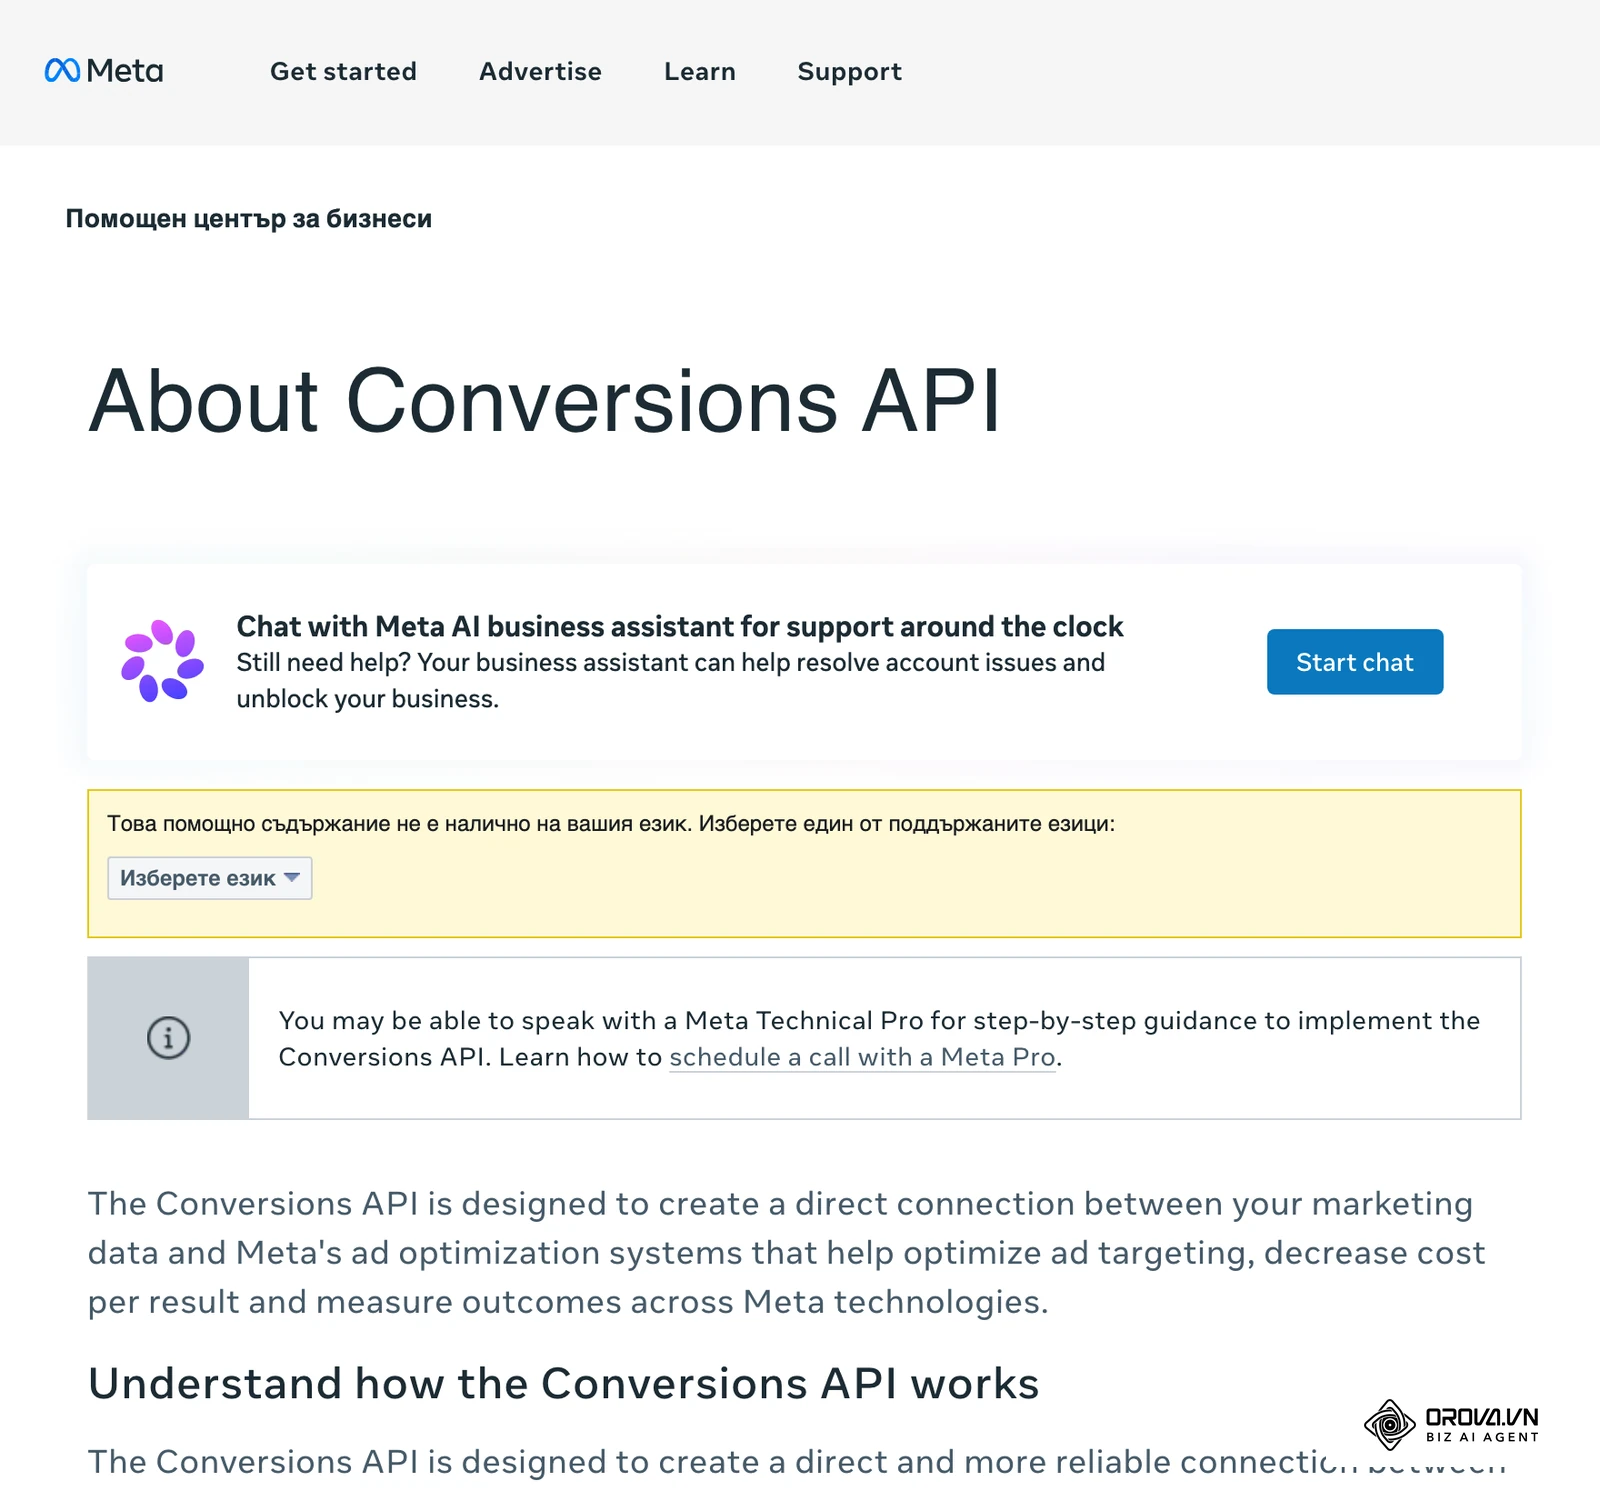Click the info circle icon

coord(168,1038)
